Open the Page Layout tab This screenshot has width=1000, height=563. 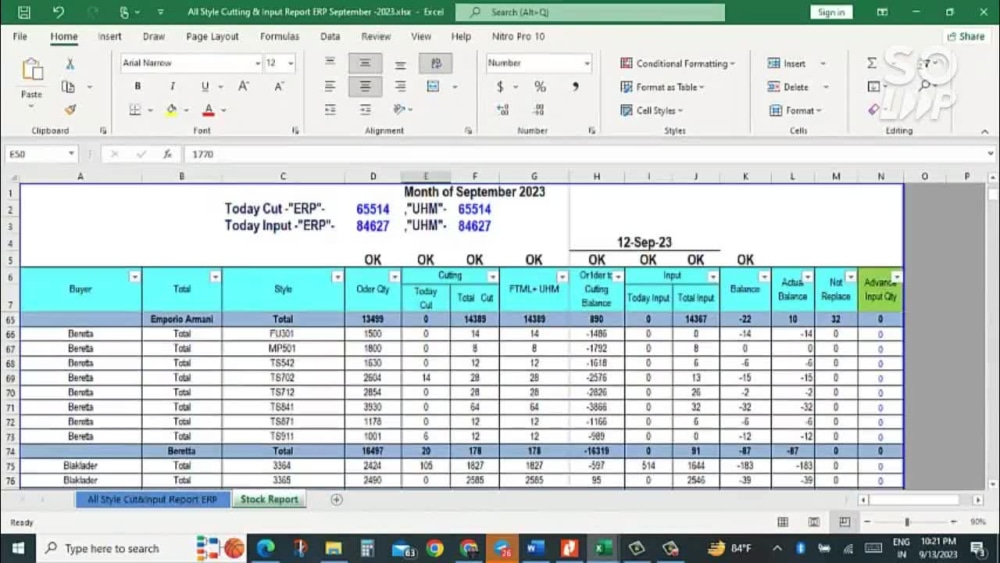click(x=212, y=36)
